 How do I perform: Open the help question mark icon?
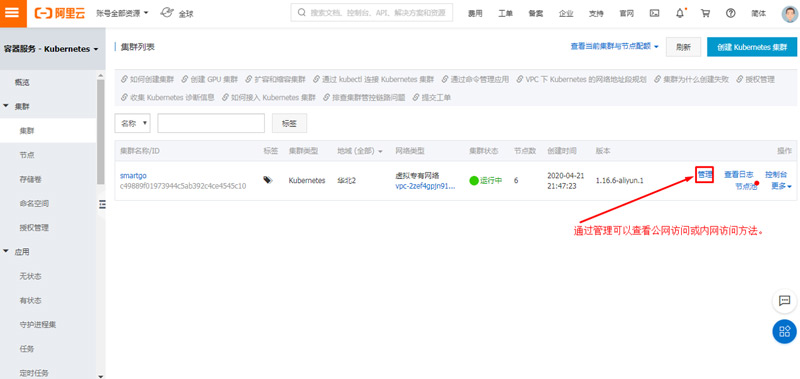tap(731, 14)
